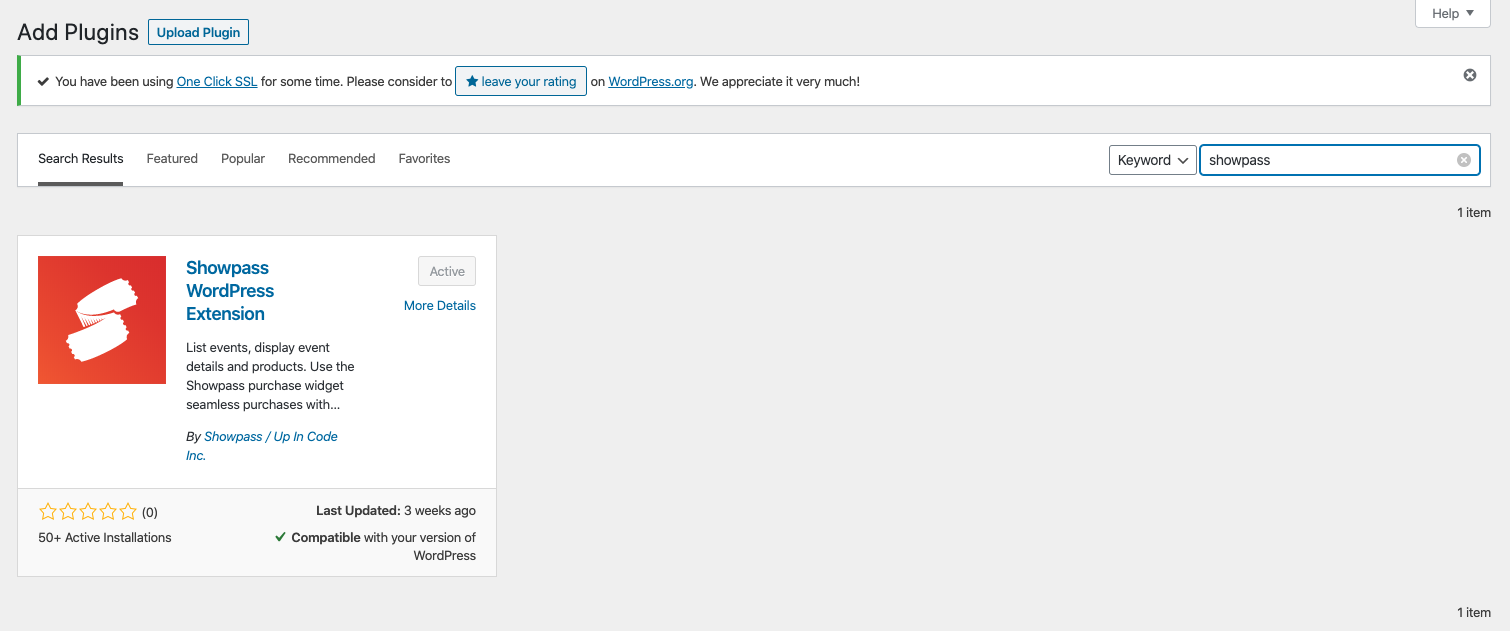Switch to the Recommended tab
This screenshot has width=1510, height=631.
pyautogui.click(x=331, y=159)
